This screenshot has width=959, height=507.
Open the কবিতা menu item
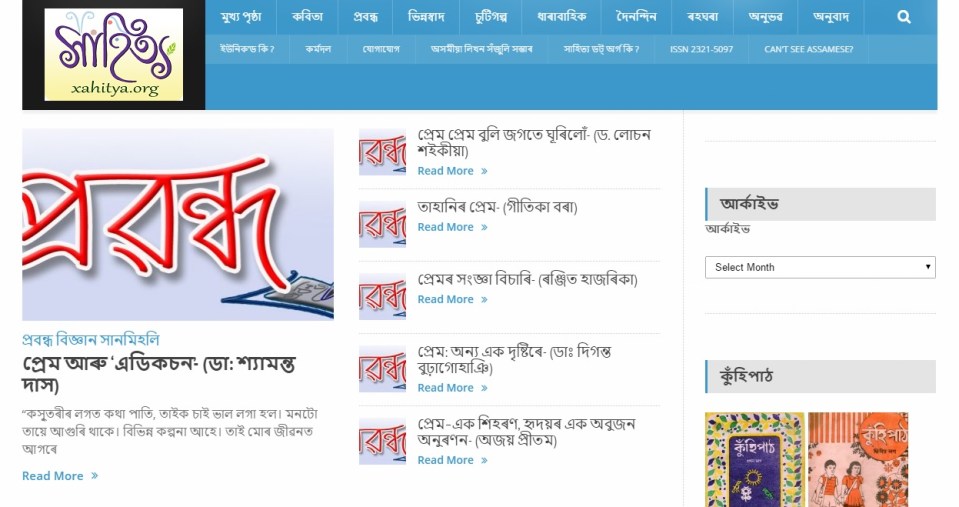[307, 17]
